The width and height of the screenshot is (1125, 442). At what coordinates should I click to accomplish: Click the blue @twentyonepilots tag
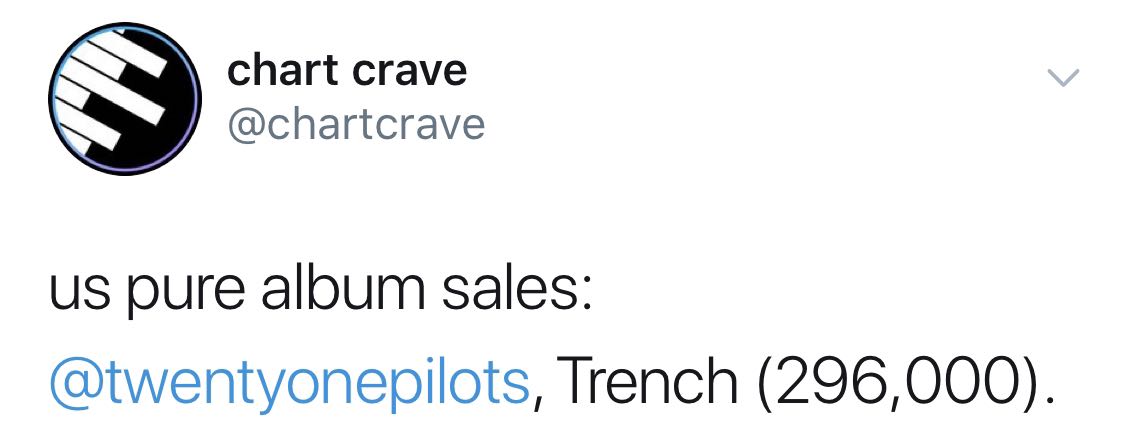[288, 382]
